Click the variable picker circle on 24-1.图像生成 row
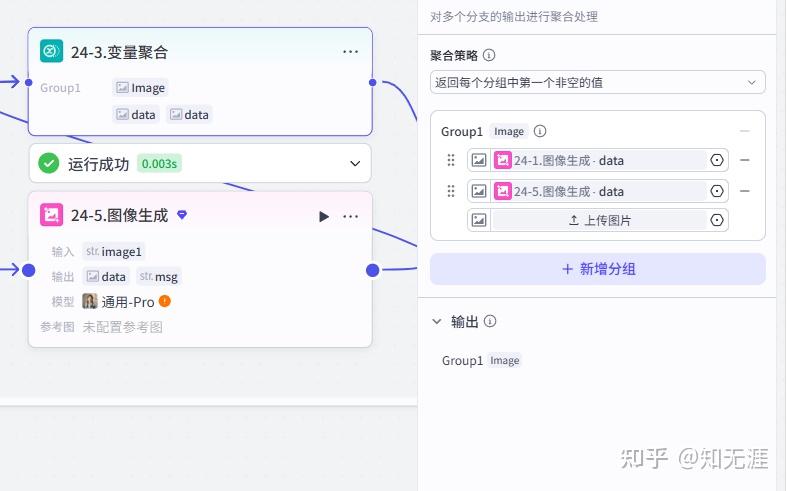 [x=717, y=160]
